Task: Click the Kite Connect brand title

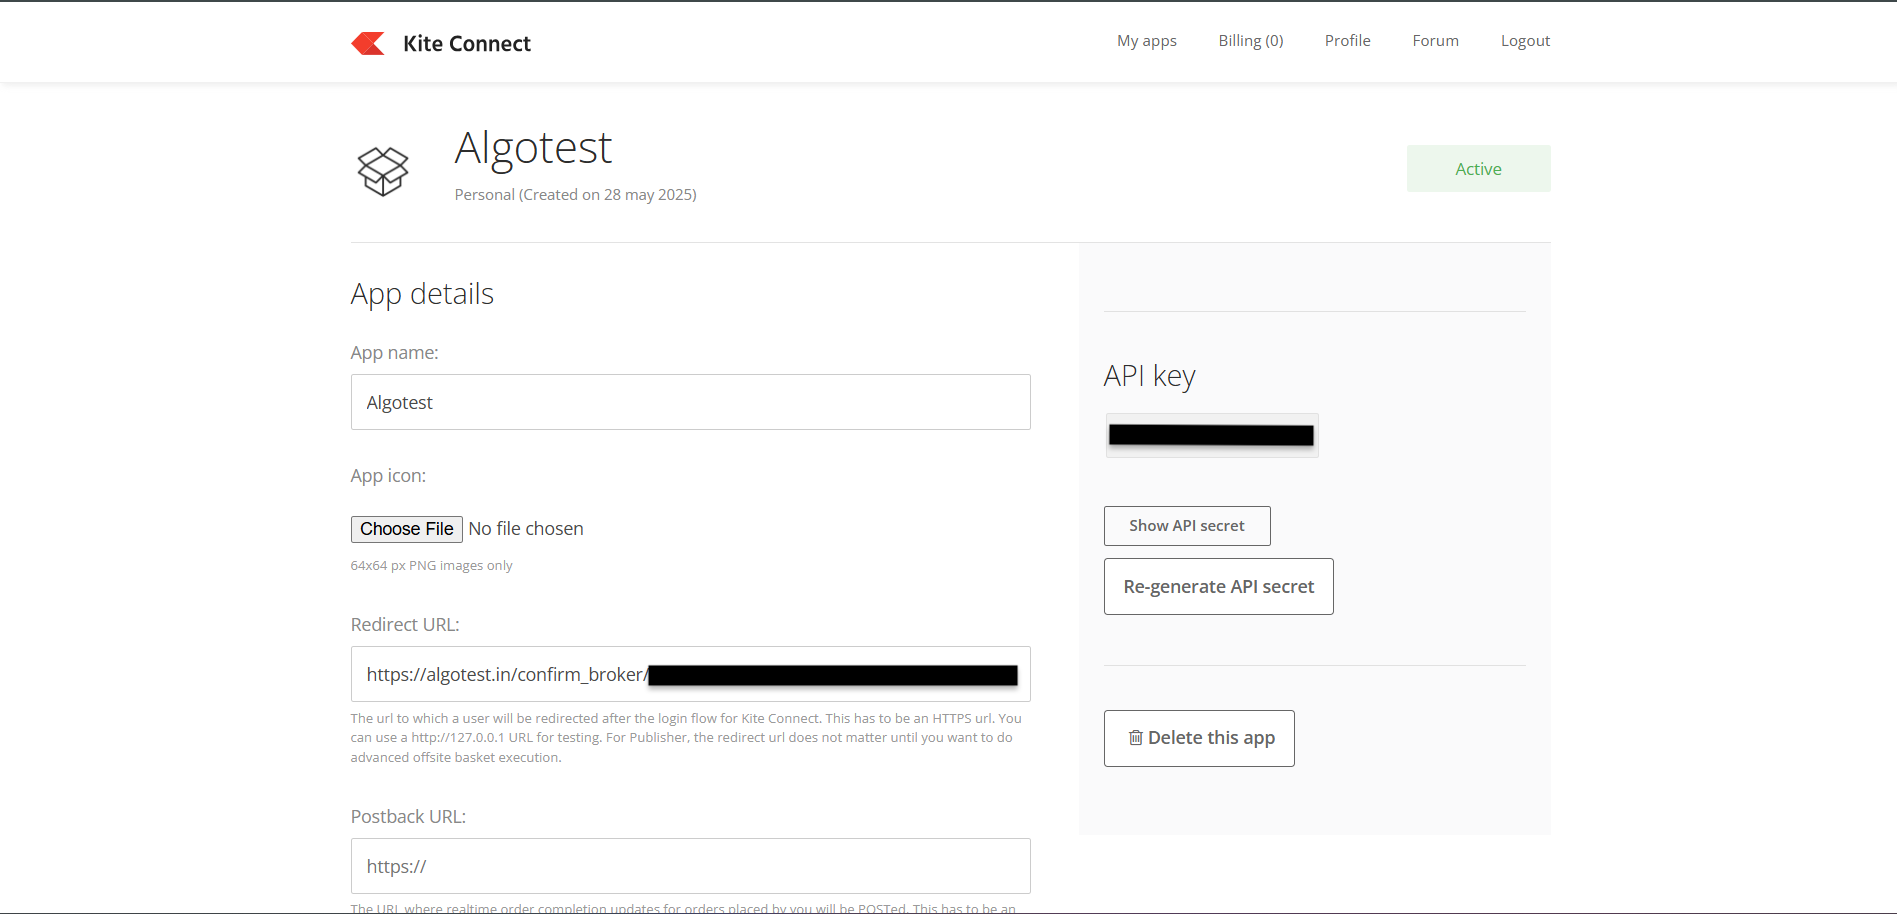Action: 467,44
